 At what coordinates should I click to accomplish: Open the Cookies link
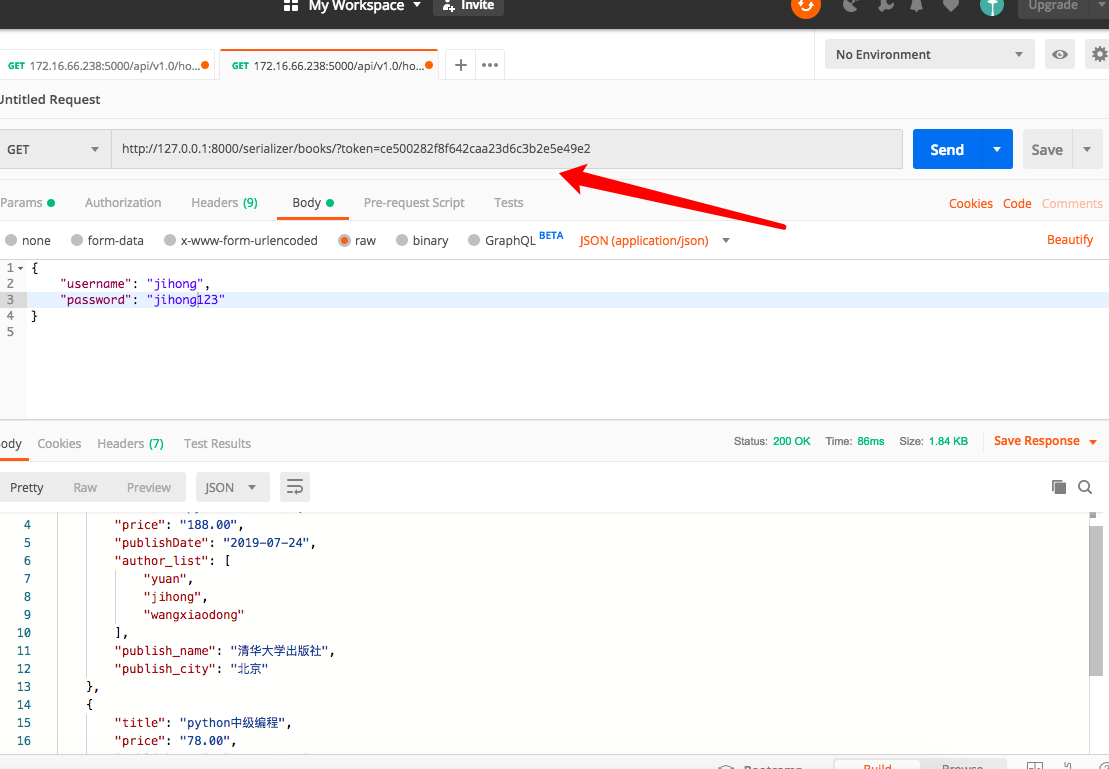pyautogui.click(x=970, y=203)
